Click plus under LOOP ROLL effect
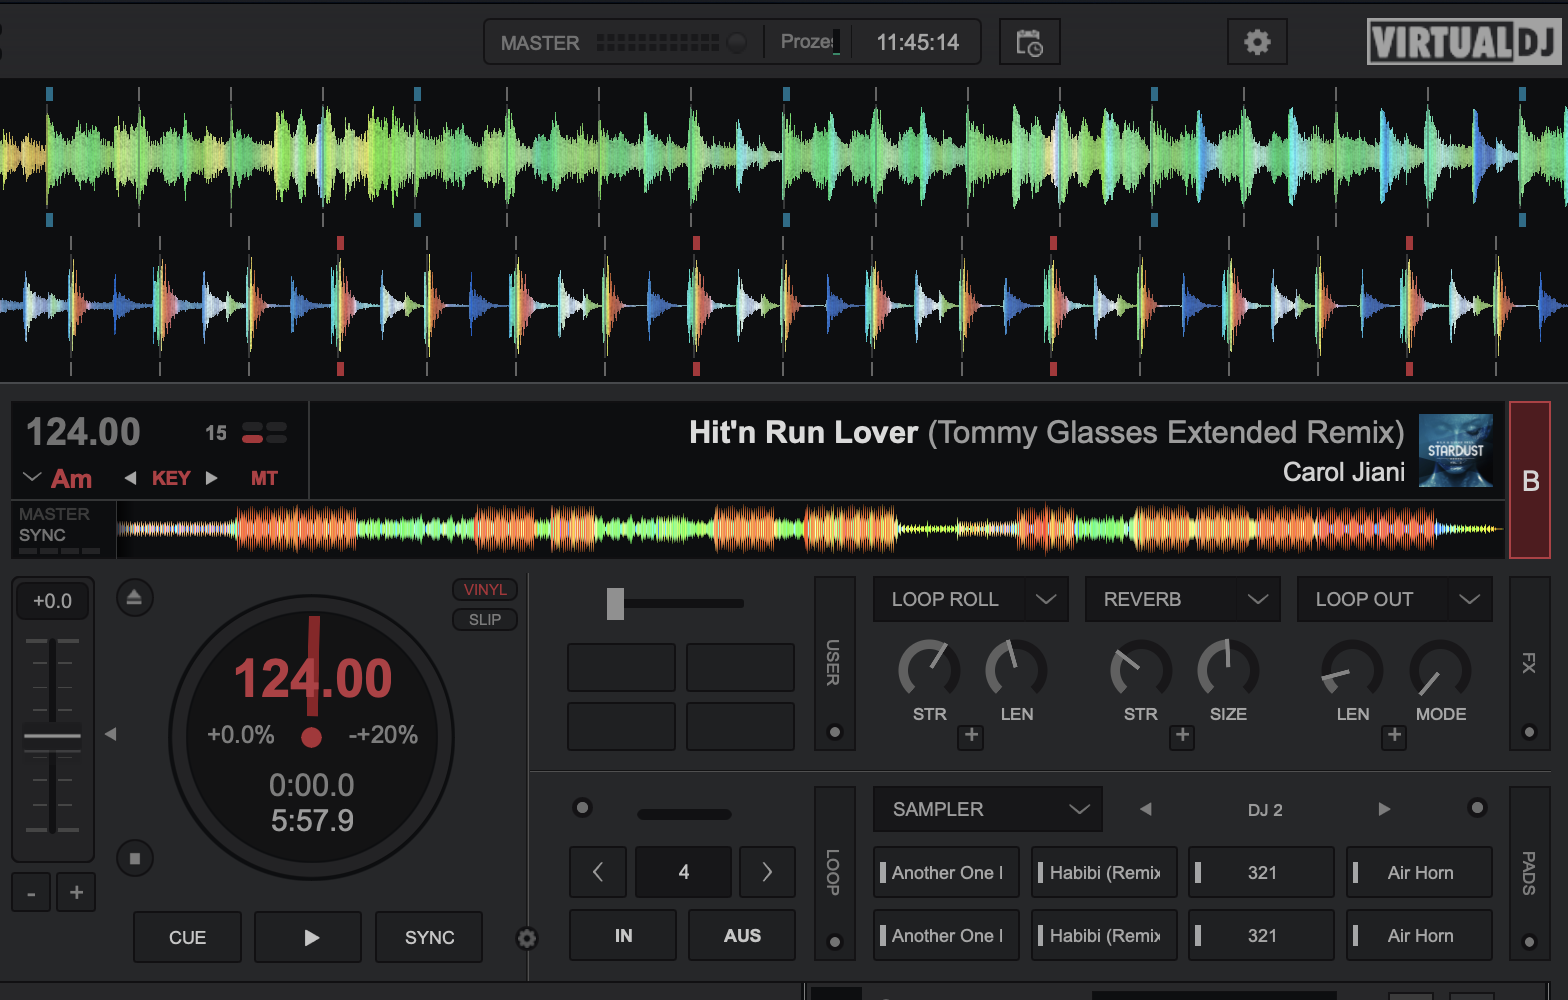The width and height of the screenshot is (1568, 1000). pos(971,736)
